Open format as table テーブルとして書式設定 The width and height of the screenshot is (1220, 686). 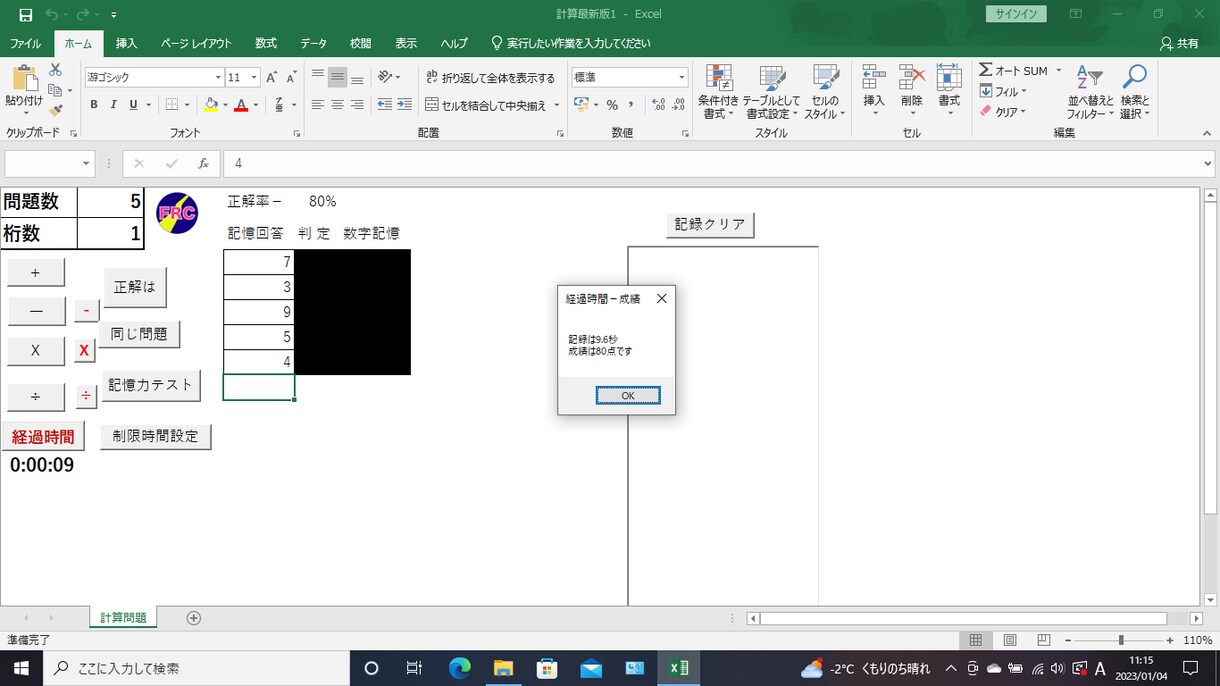click(772, 92)
